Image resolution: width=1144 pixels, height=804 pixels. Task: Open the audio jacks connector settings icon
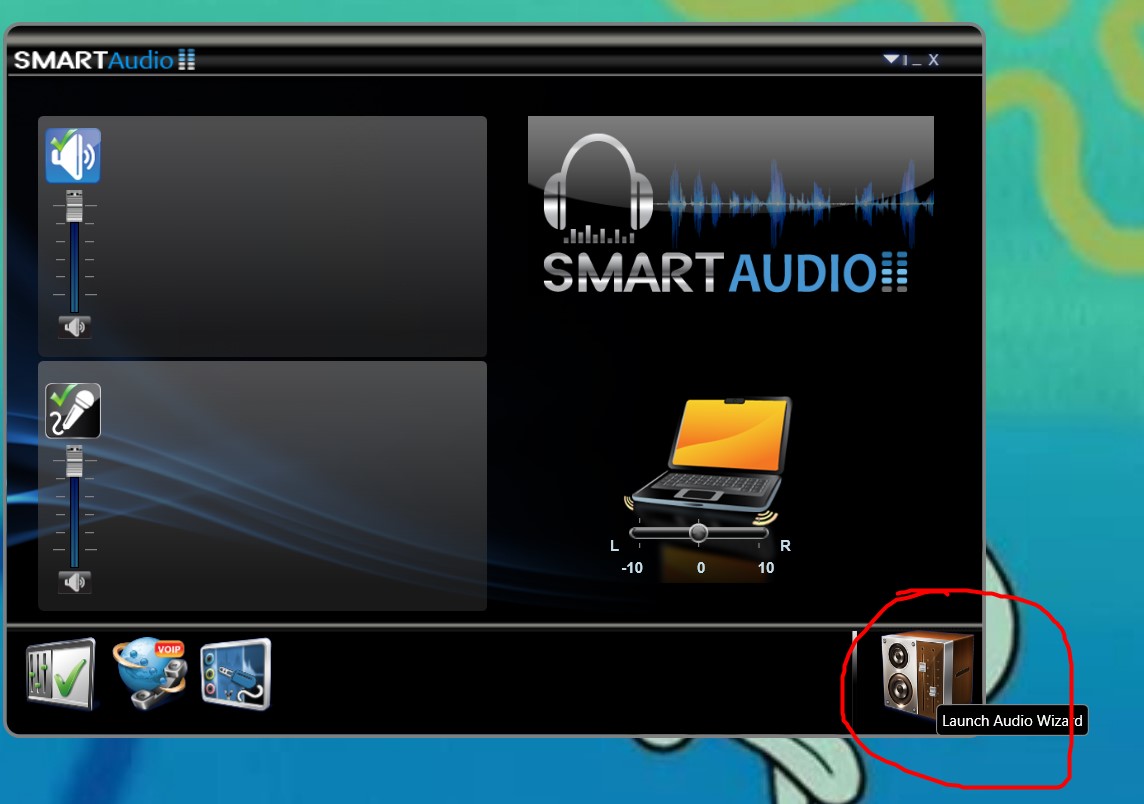pos(236,674)
